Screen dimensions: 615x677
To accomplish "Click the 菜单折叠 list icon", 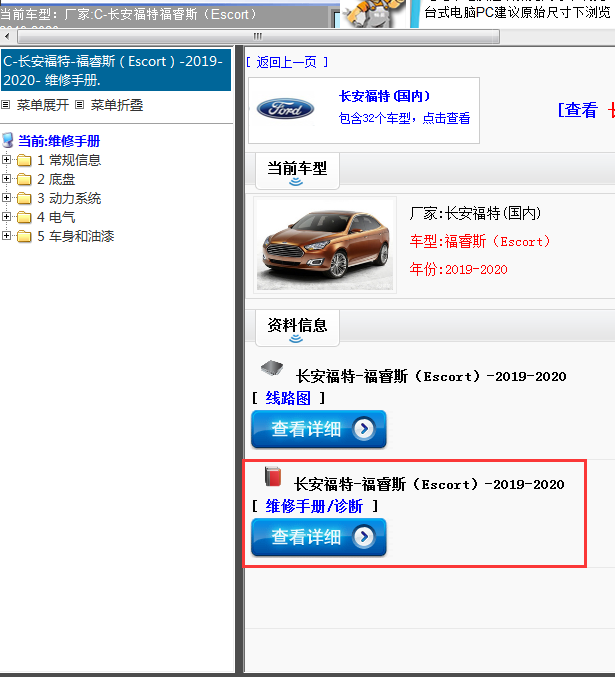I will point(79,104).
